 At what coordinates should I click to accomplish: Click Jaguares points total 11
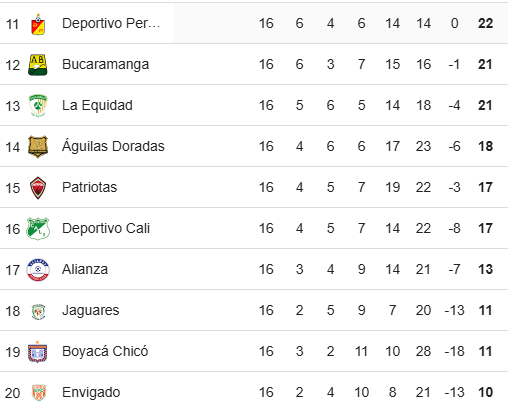coord(485,310)
